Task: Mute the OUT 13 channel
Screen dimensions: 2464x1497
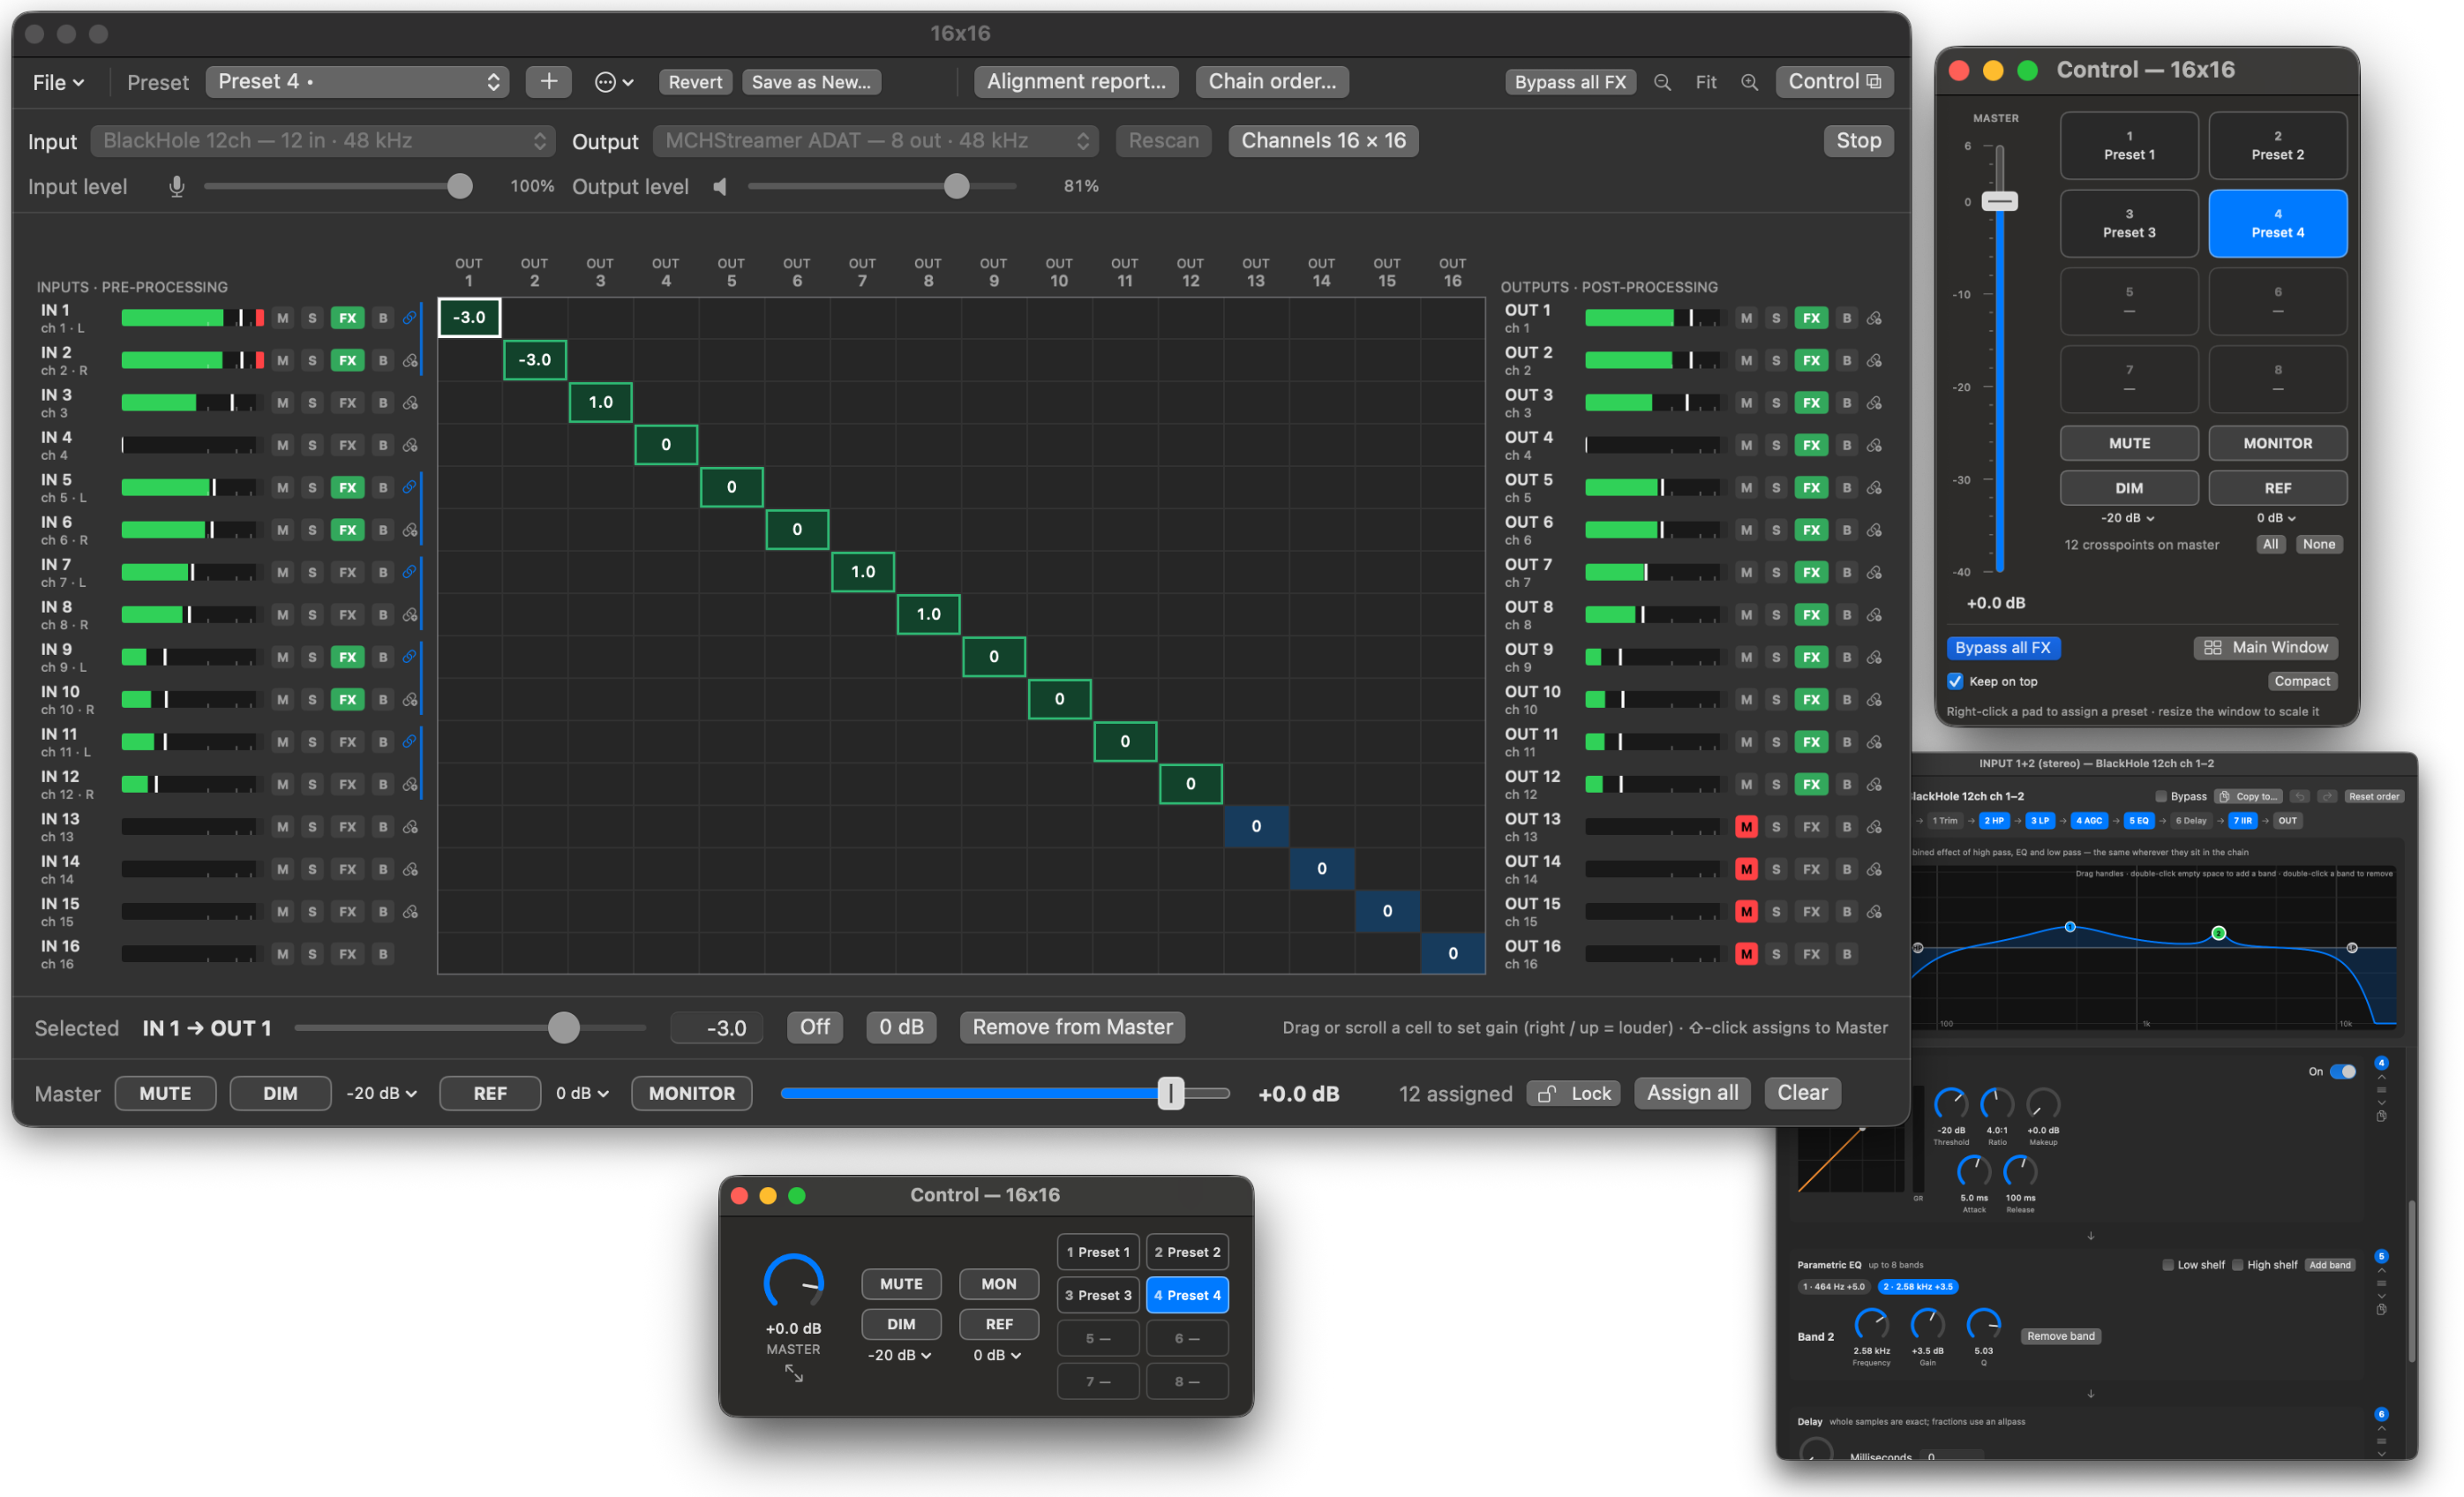Action: coord(1746,827)
